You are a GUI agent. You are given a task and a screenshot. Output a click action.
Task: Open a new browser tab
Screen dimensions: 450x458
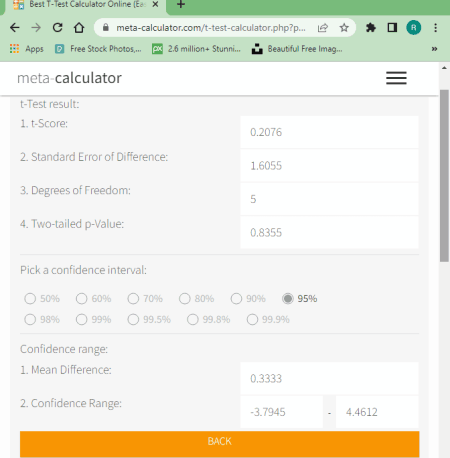pyautogui.click(x=181, y=5)
